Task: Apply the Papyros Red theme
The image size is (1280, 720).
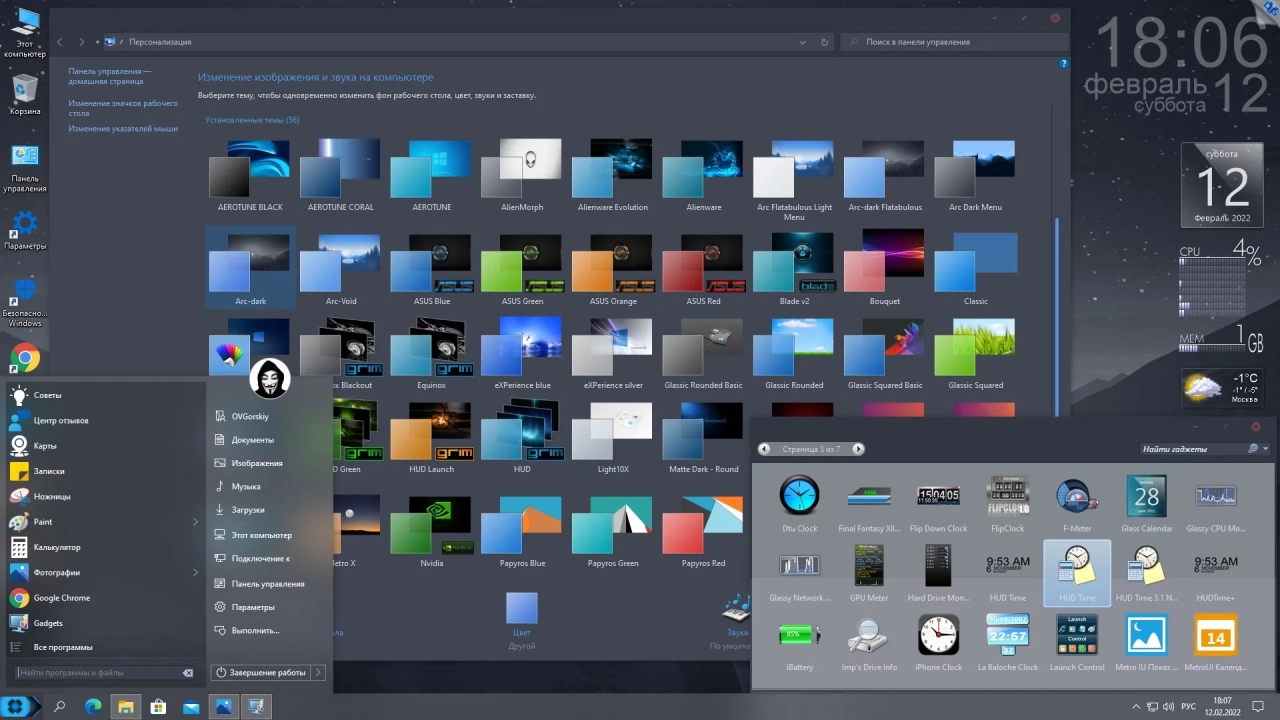Action: click(x=703, y=533)
